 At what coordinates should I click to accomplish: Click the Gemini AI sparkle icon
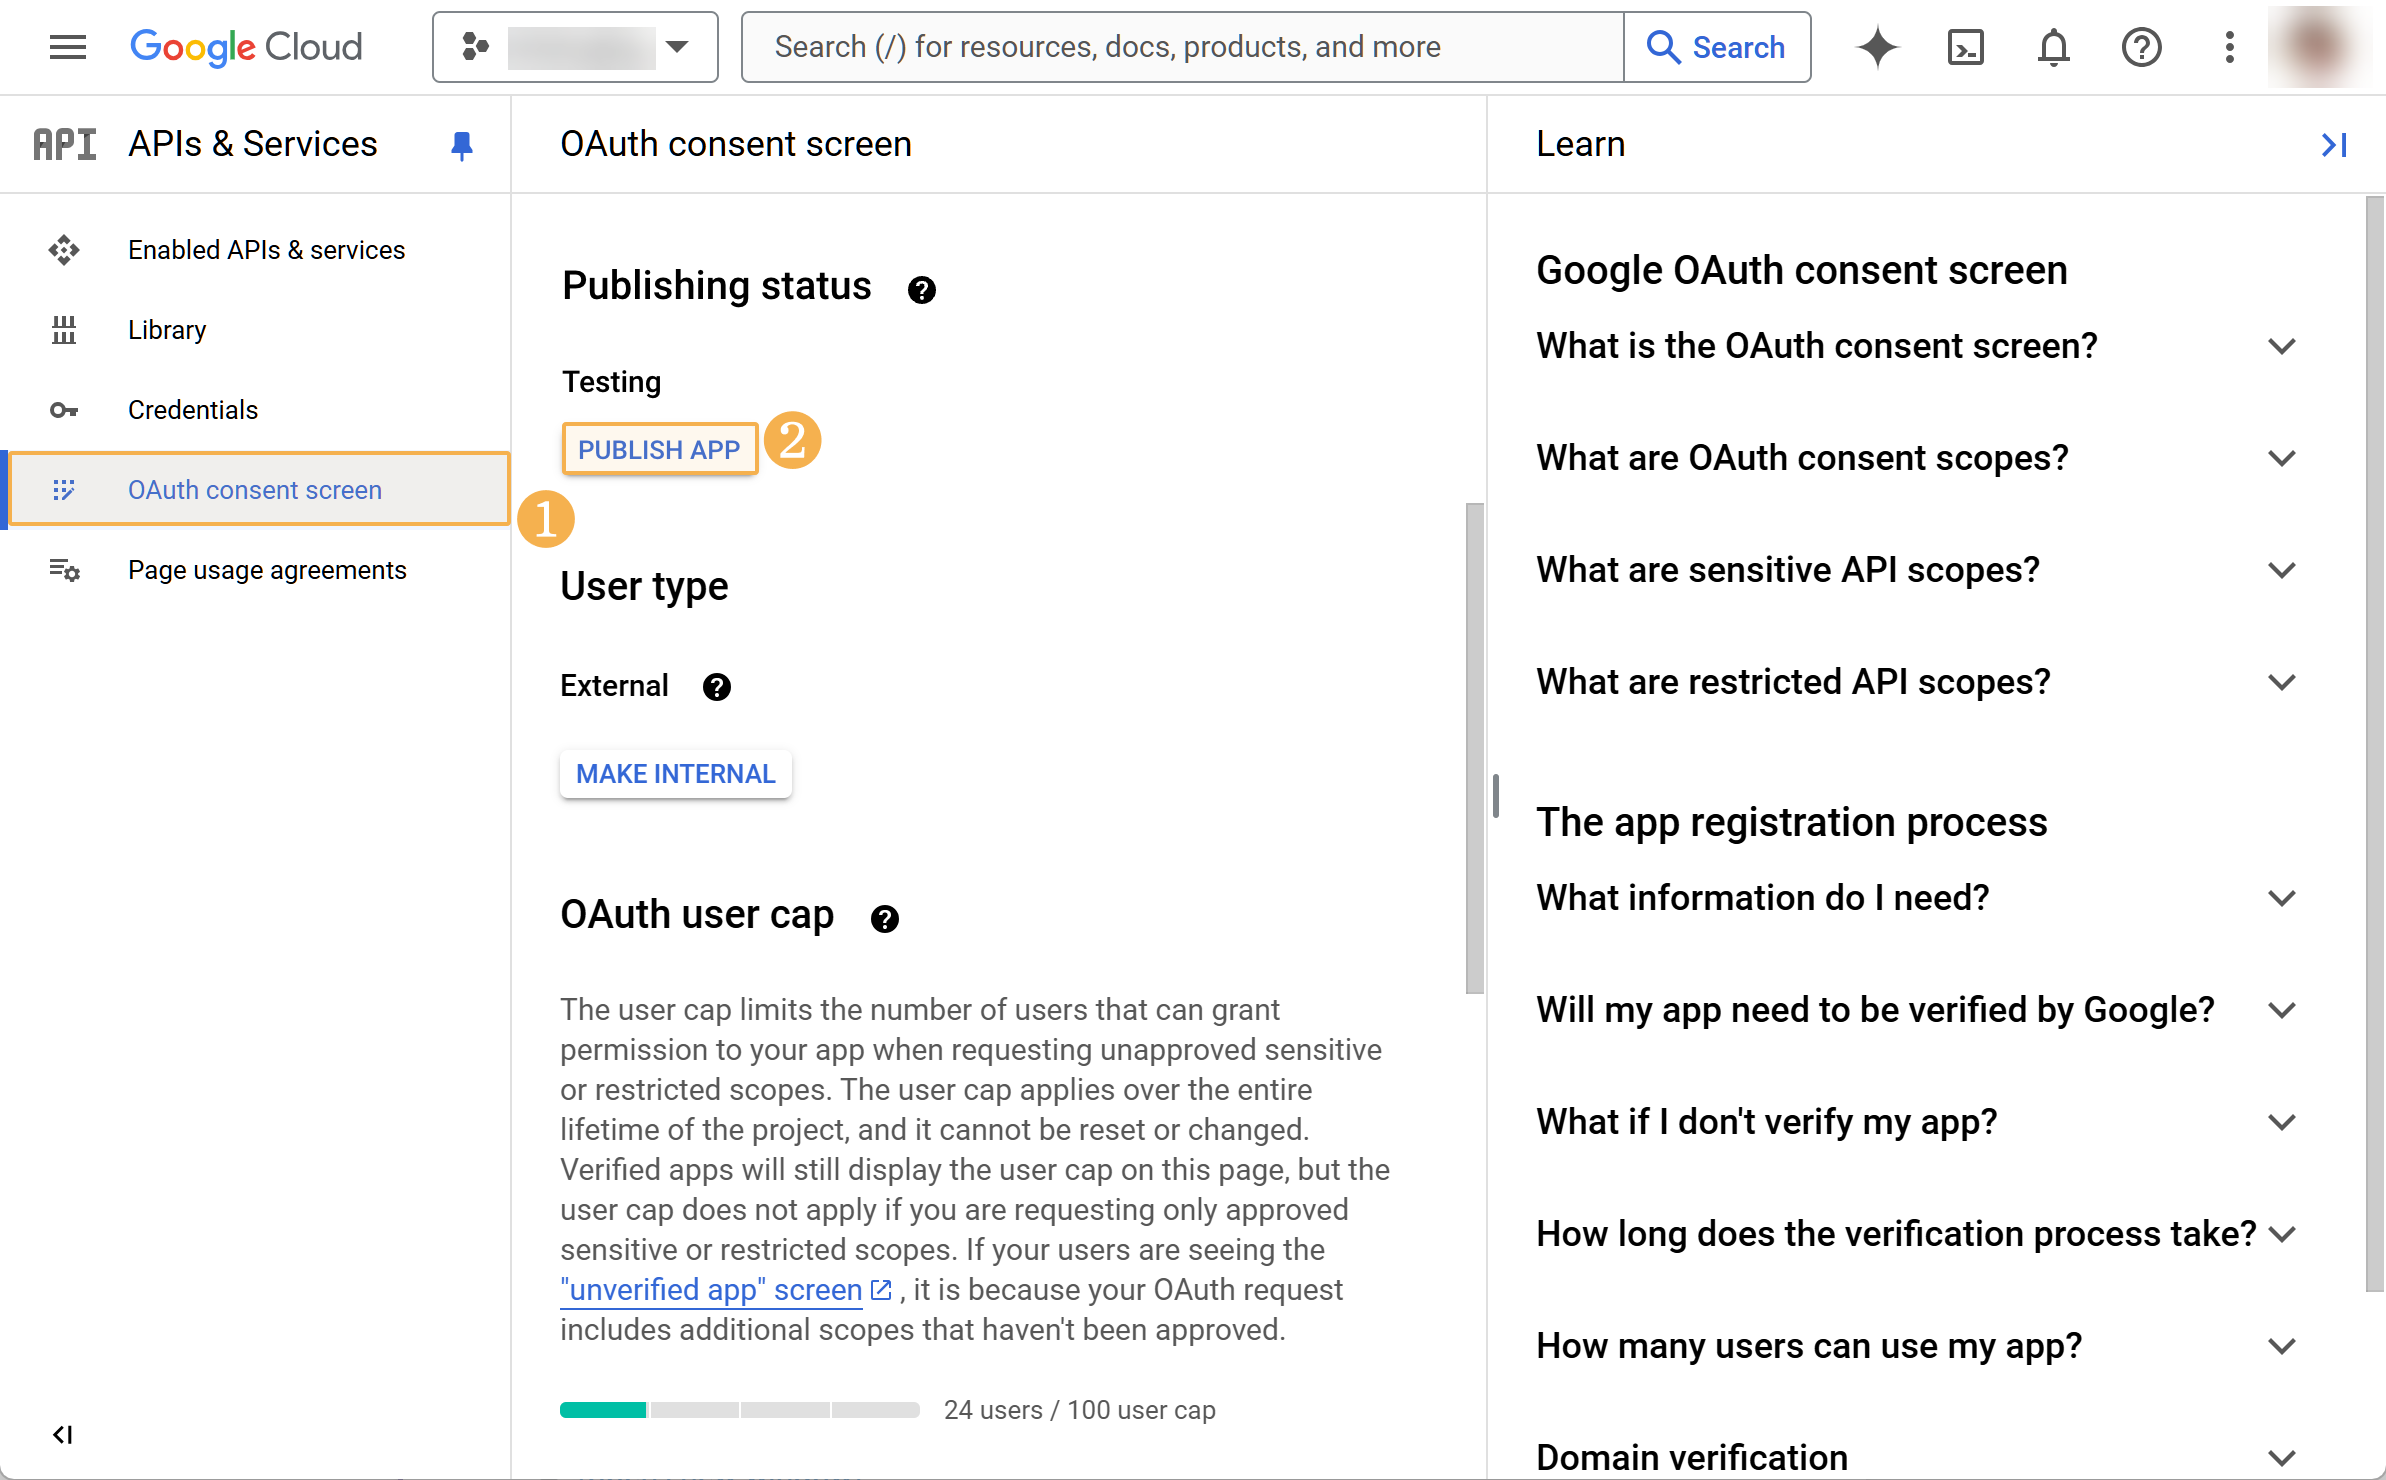point(1877,47)
